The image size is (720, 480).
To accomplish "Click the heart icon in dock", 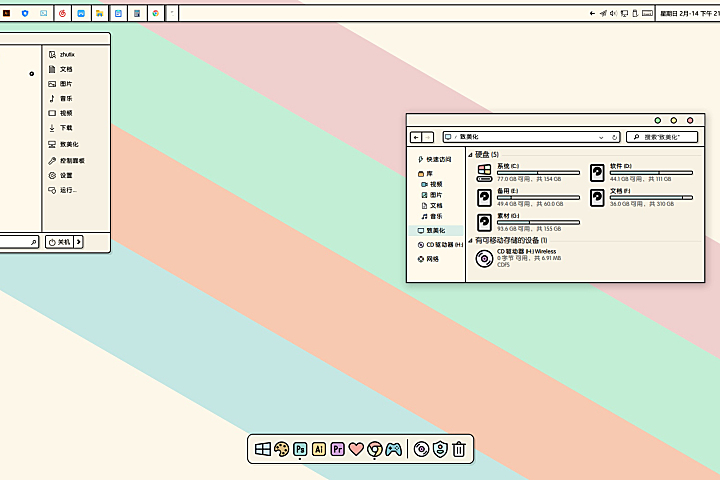I will (356, 450).
